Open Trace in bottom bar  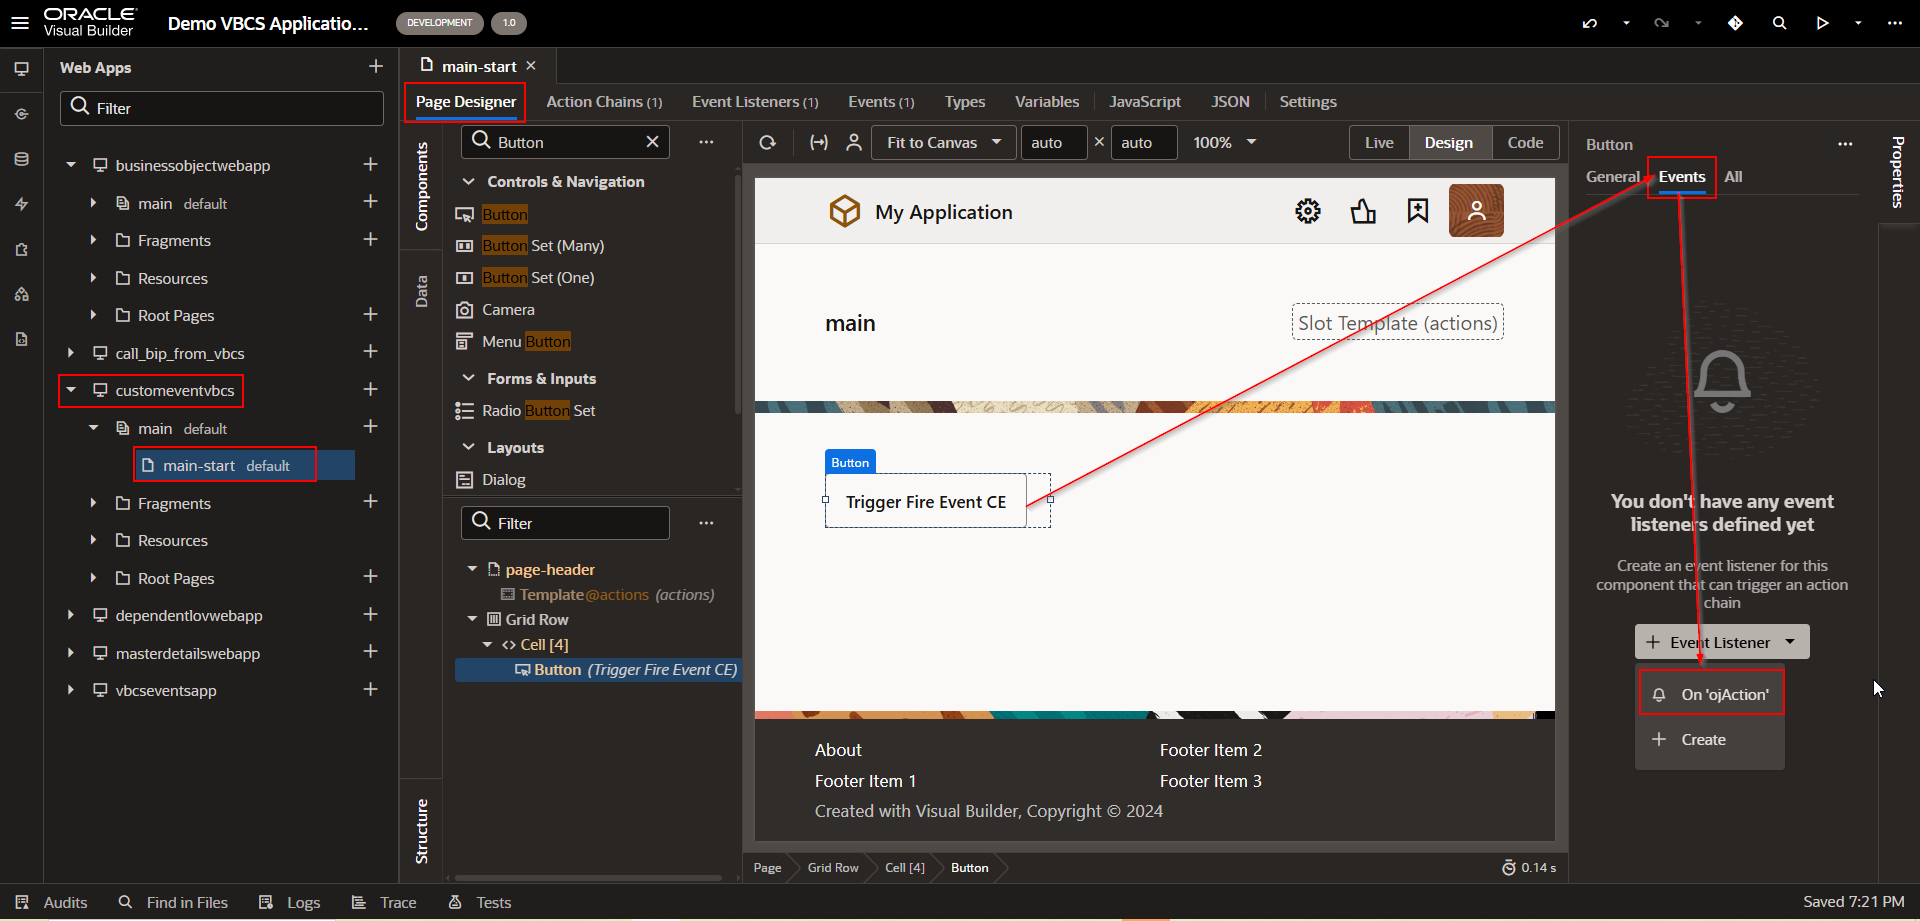(384, 902)
